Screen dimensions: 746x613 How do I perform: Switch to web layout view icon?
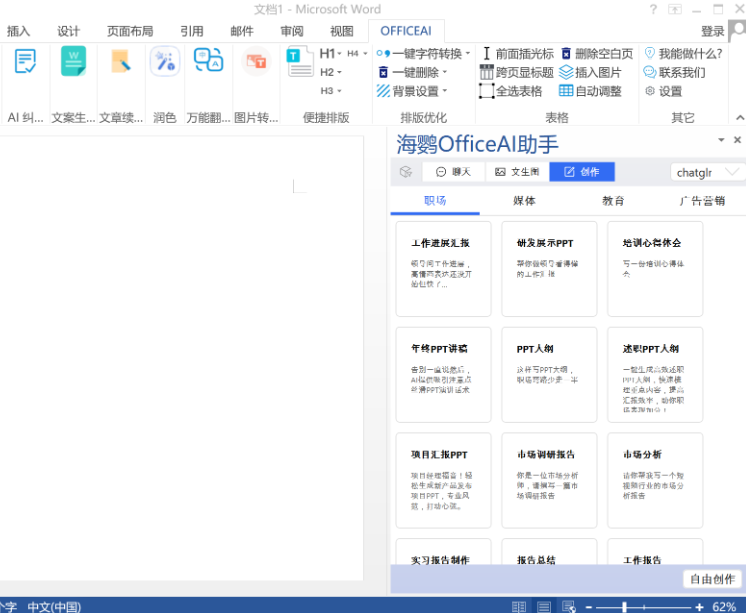coord(569,607)
